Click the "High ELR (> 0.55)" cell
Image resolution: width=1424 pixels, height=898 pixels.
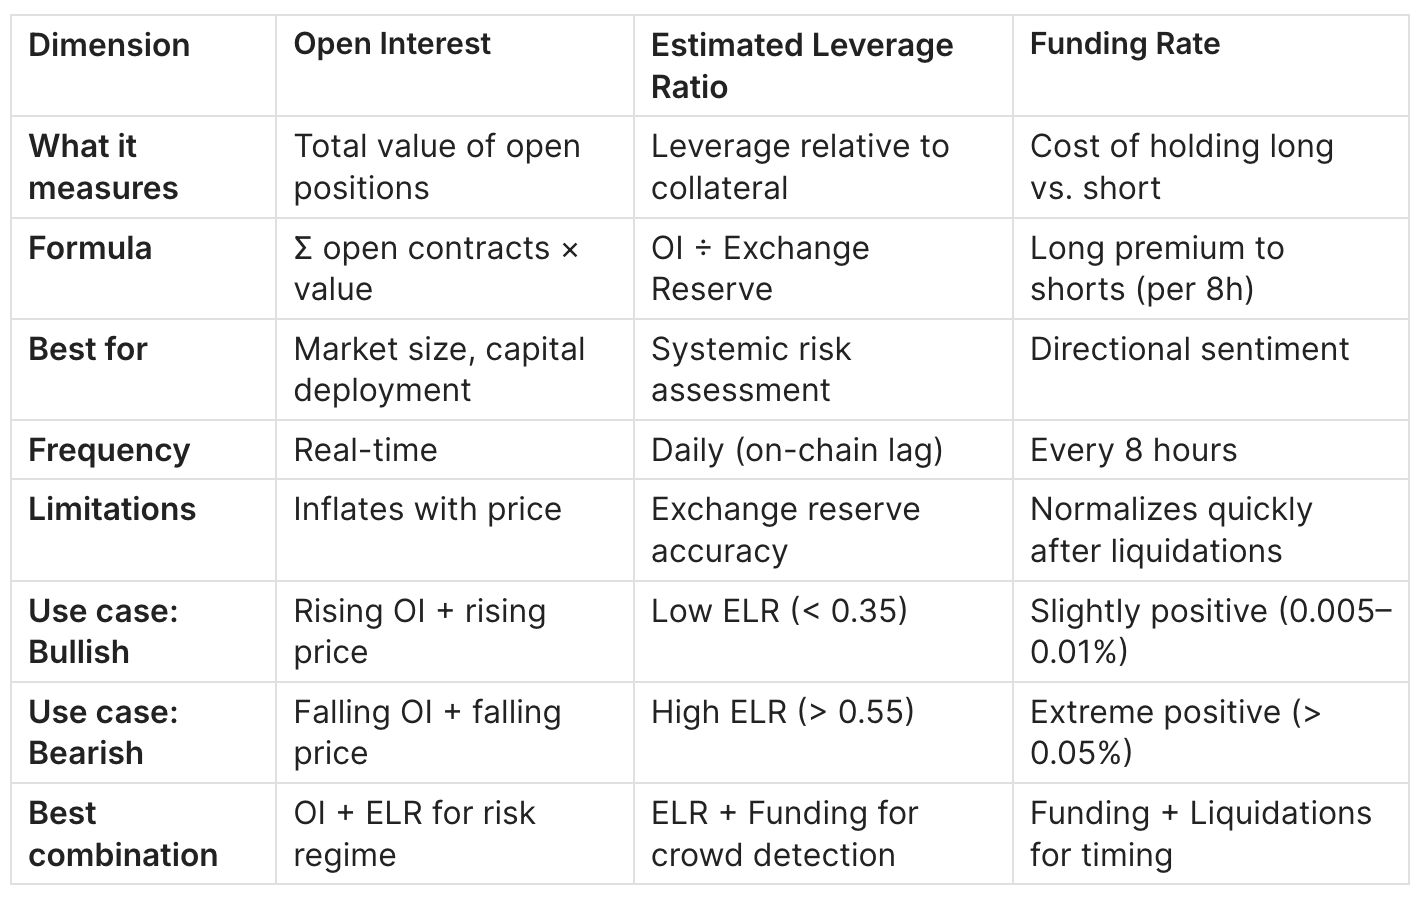[x=782, y=712]
